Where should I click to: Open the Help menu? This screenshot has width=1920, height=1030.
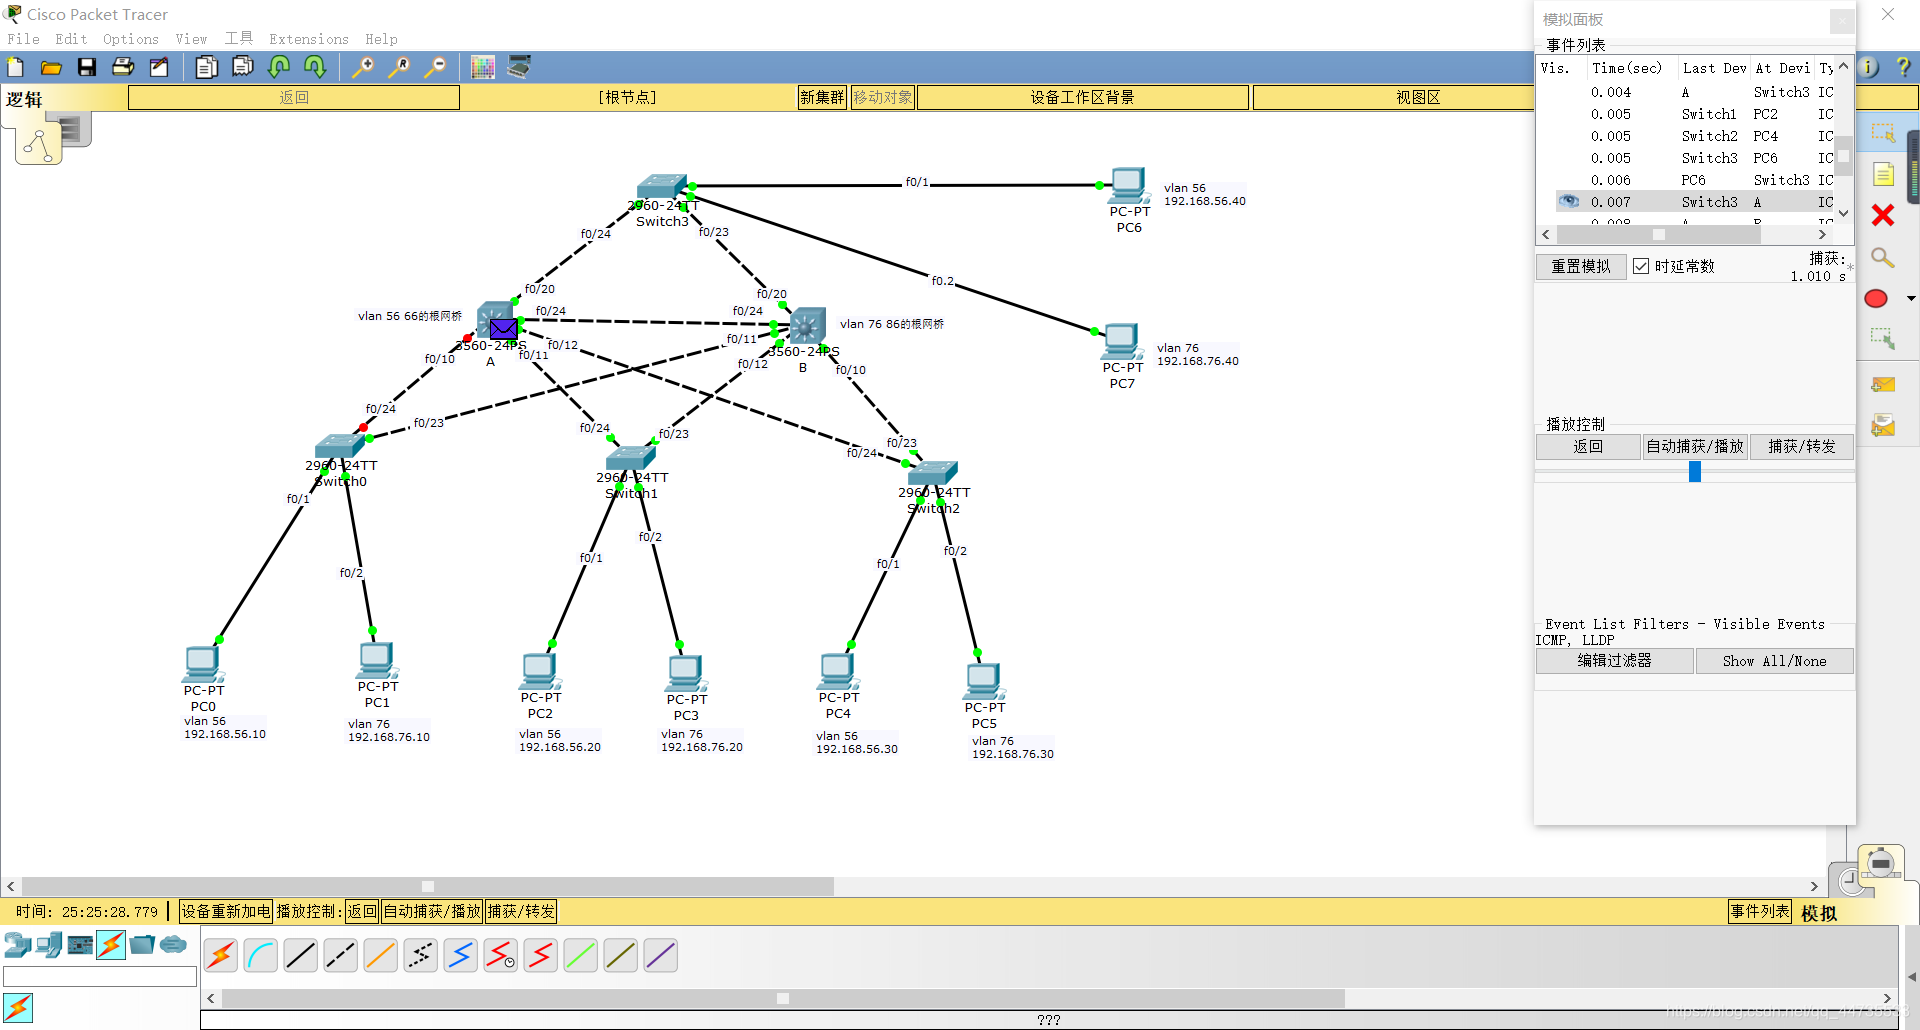pos(381,39)
